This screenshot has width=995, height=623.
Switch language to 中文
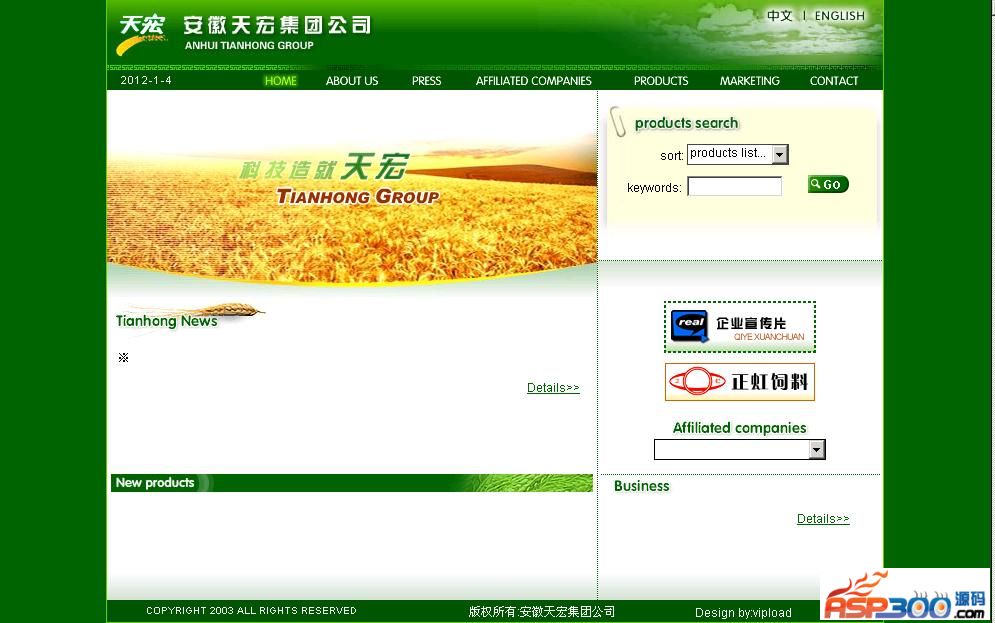779,15
